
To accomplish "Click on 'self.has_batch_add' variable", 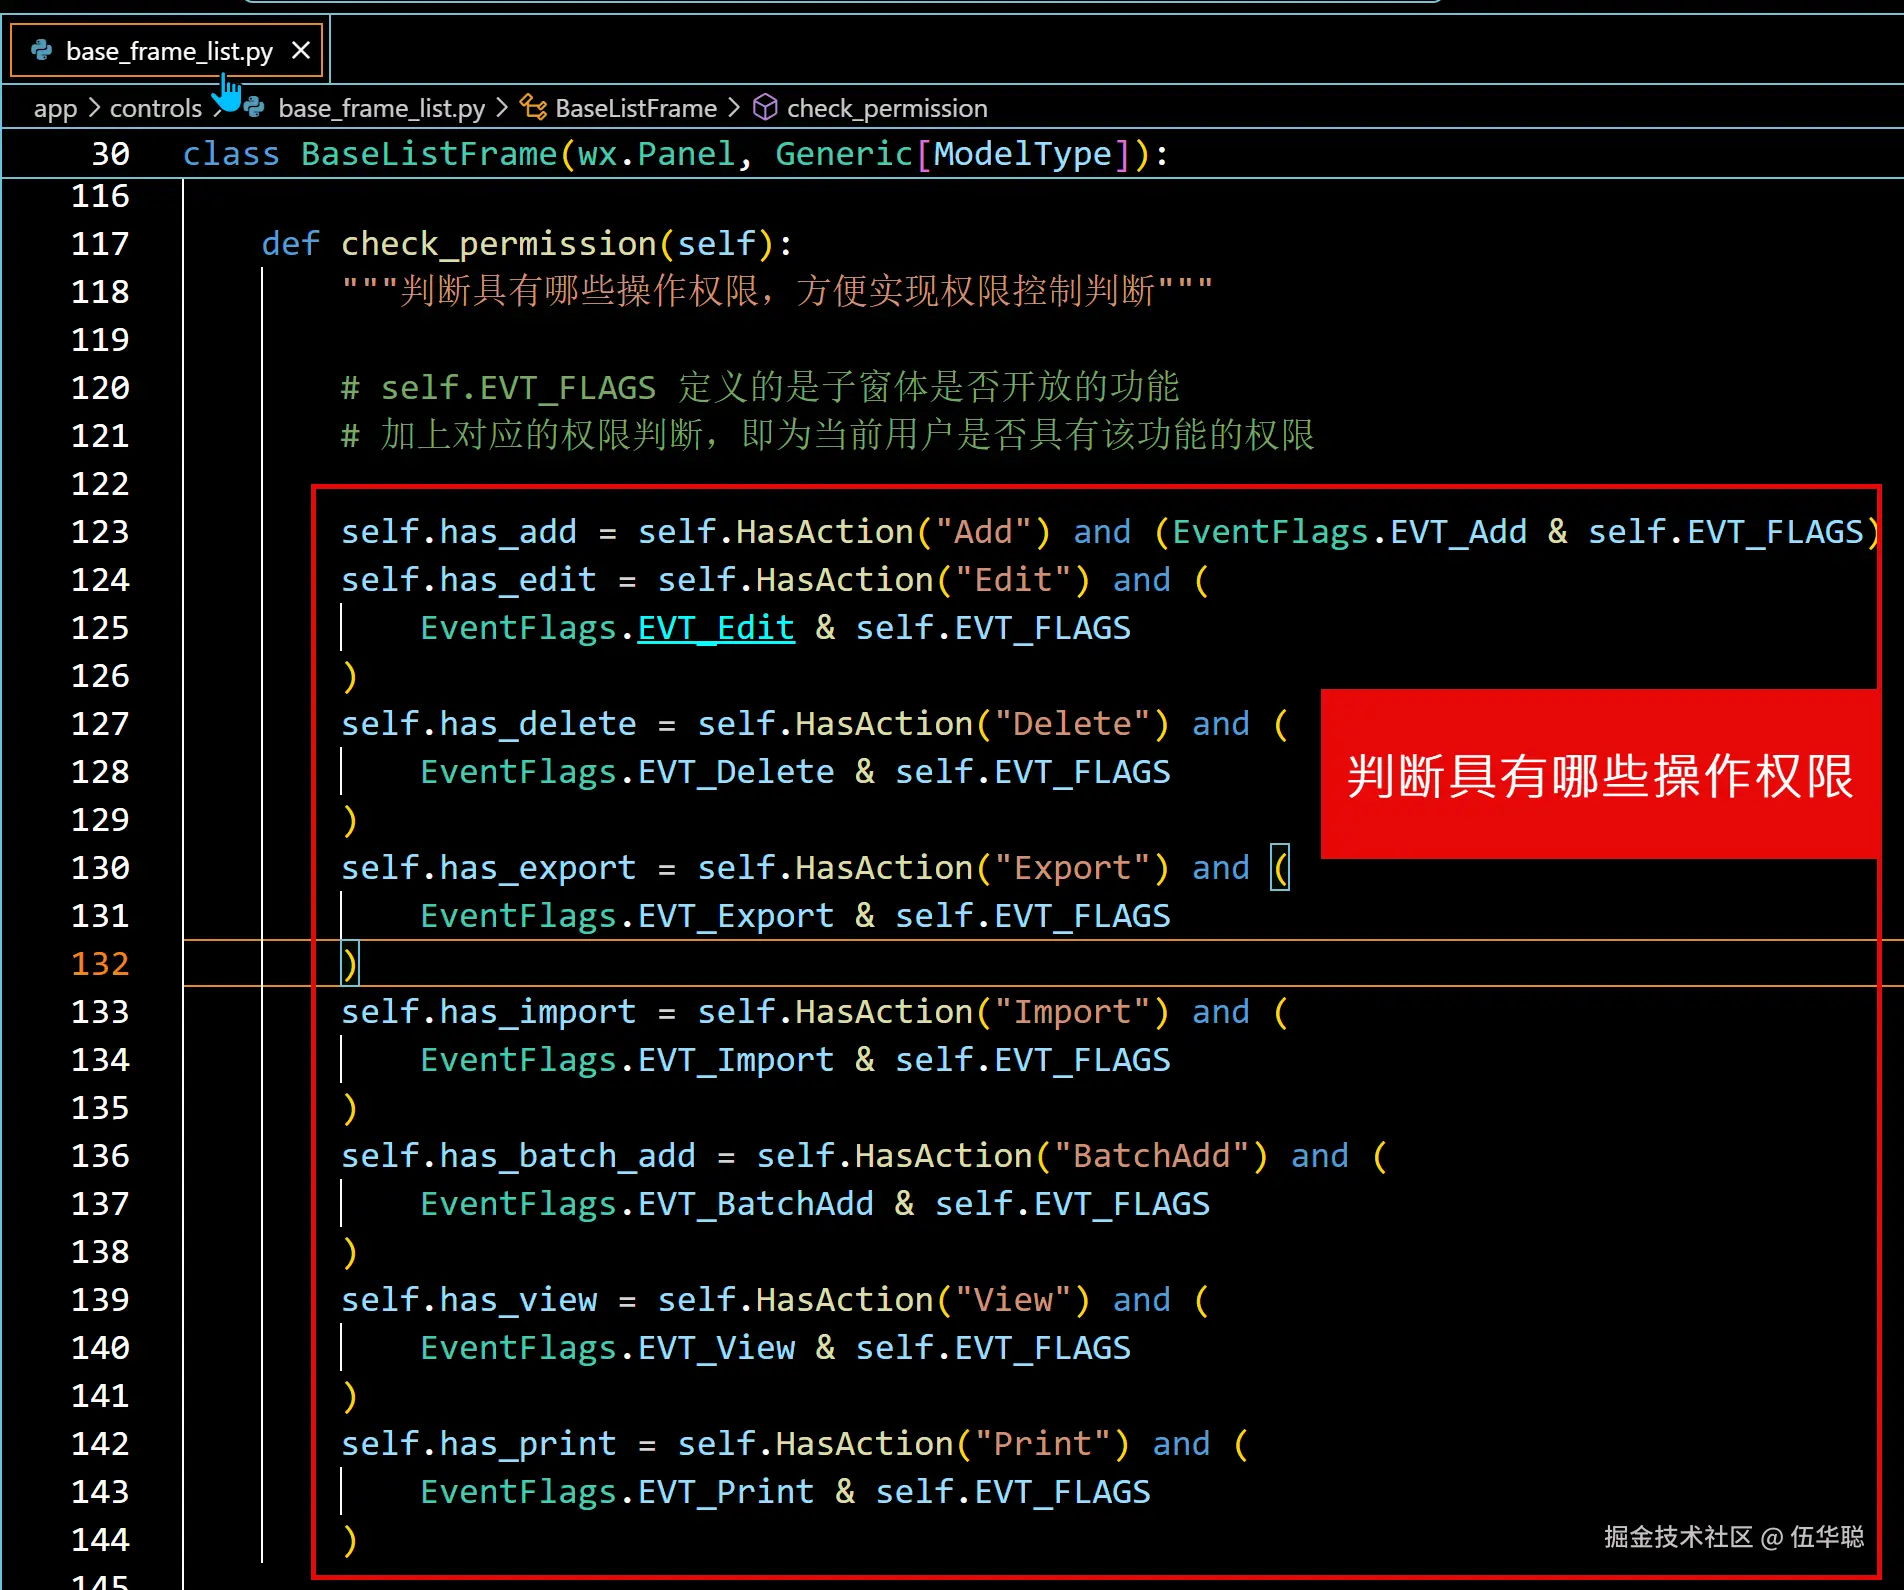I will click(x=518, y=1156).
